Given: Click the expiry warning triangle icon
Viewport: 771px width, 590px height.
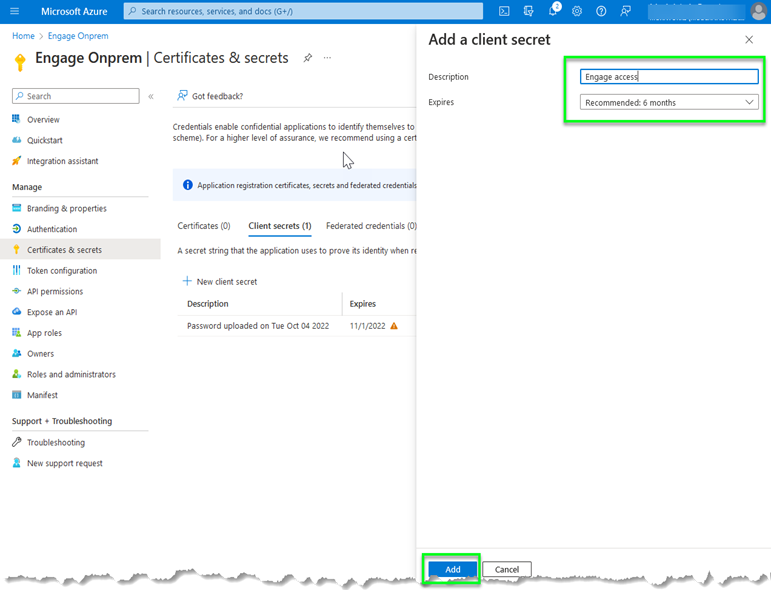Looking at the screenshot, I should point(394,326).
